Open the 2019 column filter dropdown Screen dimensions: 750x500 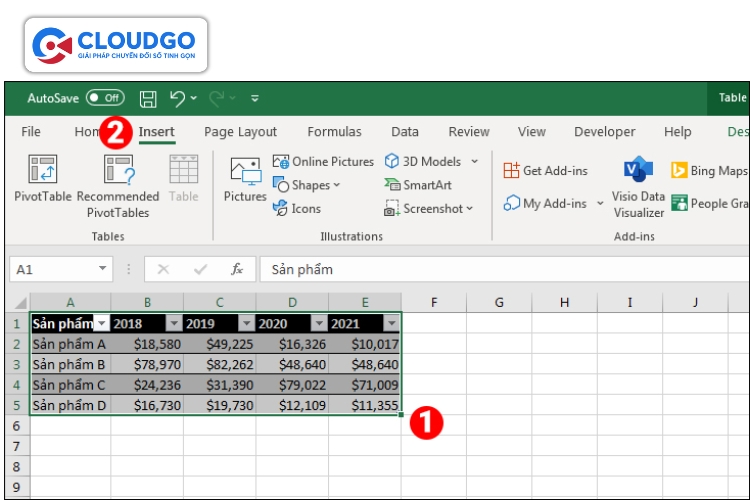[246, 324]
